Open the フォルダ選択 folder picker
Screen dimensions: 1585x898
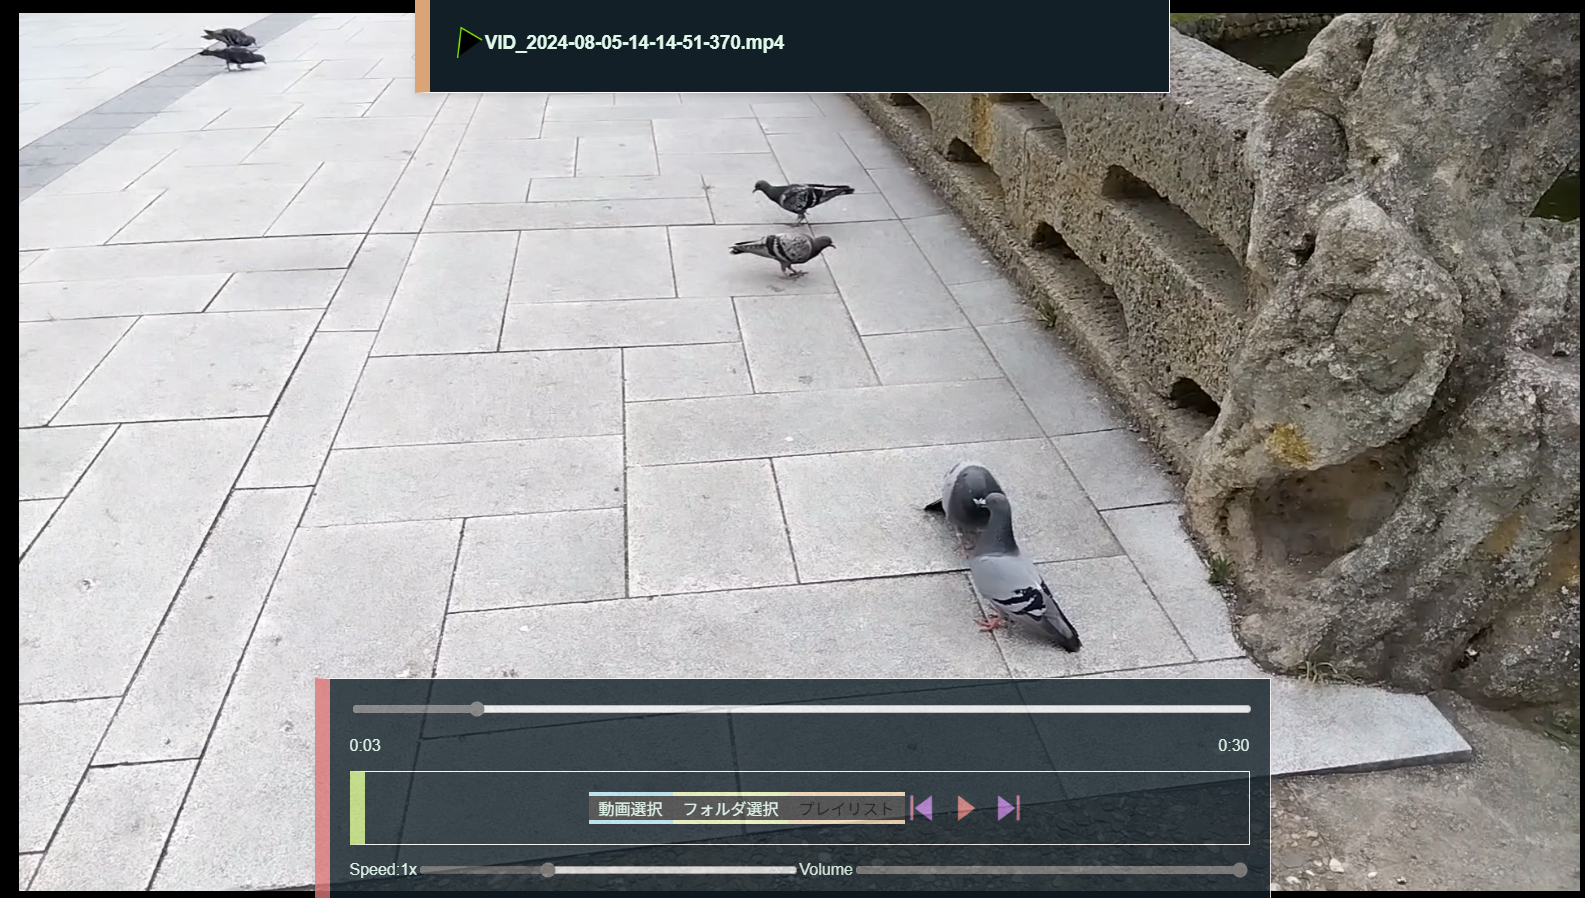point(730,808)
